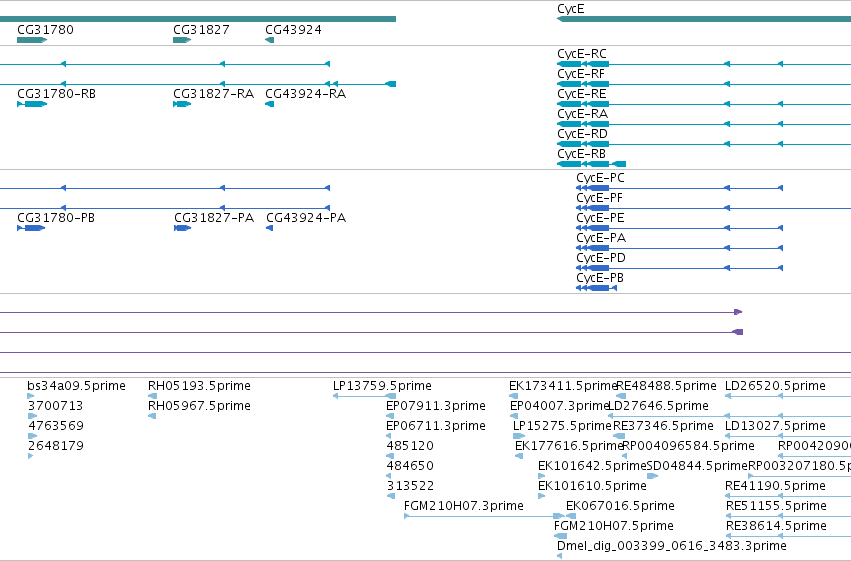851x561 pixels.
Task: Click the purple box ending the second purple line
Action: coord(738,332)
